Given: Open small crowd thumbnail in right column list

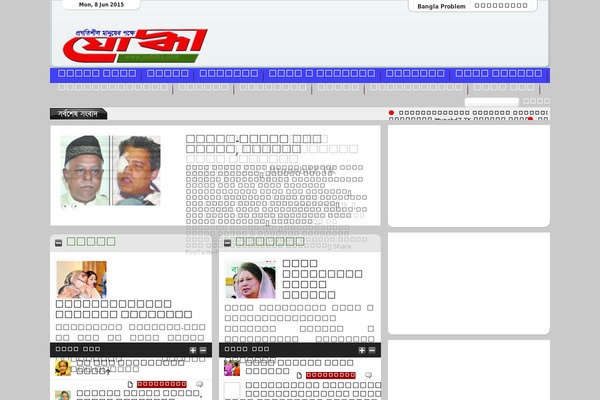Looking at the screenshot, I should tap(232, 368).
